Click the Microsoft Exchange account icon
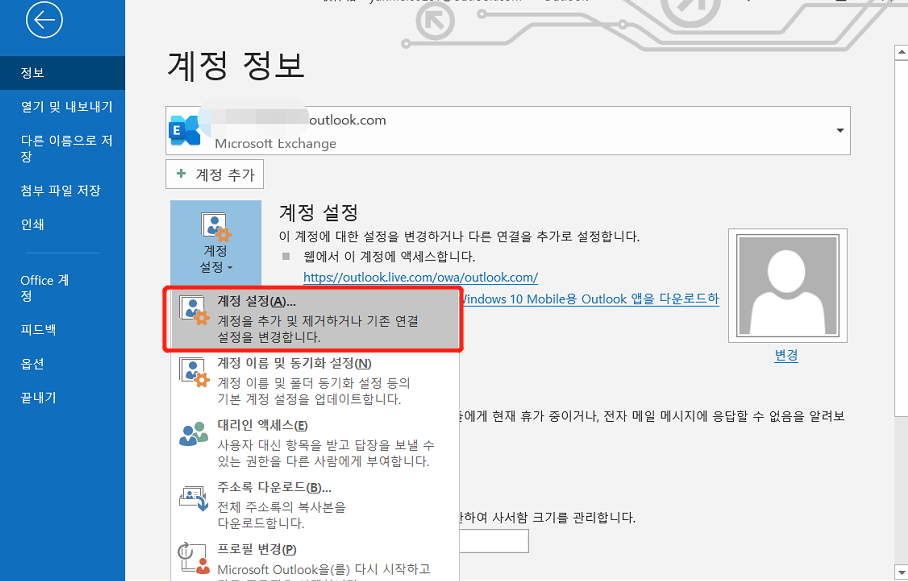Image resolution: width=908 pixels, height=581 pixels. 185,129
